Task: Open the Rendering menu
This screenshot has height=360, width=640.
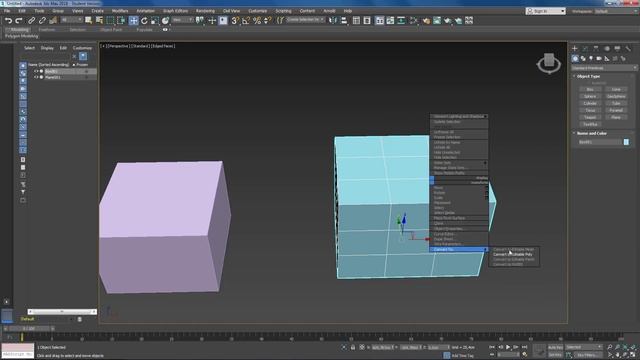Action: (205, 11)
